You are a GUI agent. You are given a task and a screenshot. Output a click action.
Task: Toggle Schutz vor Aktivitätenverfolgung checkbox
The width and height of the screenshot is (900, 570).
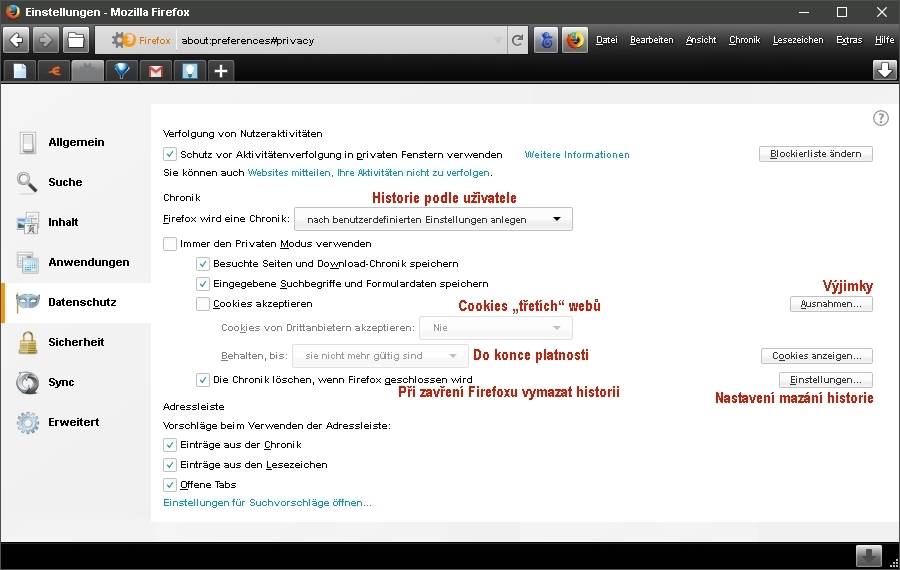pyautogui.click(x=169, y=154)
